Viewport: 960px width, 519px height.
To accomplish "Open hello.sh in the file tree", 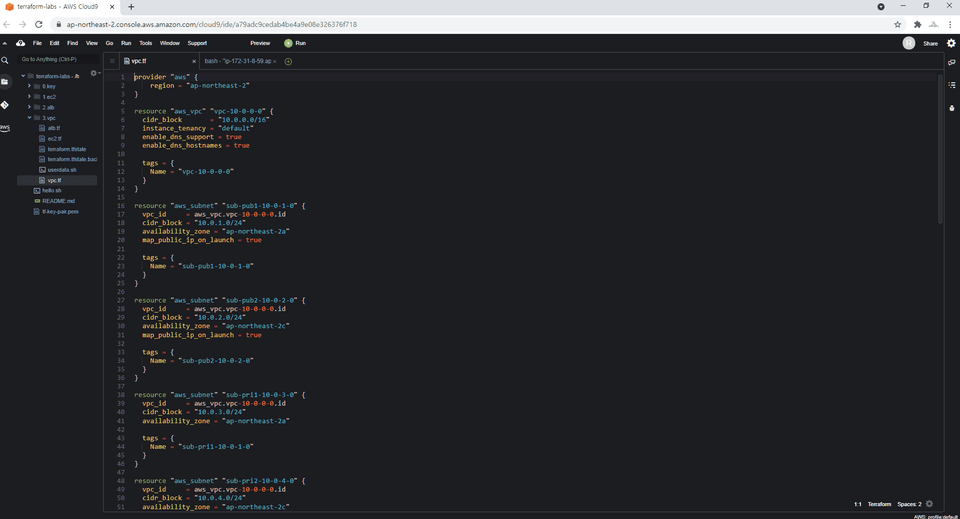I will (x=51, y=190).
